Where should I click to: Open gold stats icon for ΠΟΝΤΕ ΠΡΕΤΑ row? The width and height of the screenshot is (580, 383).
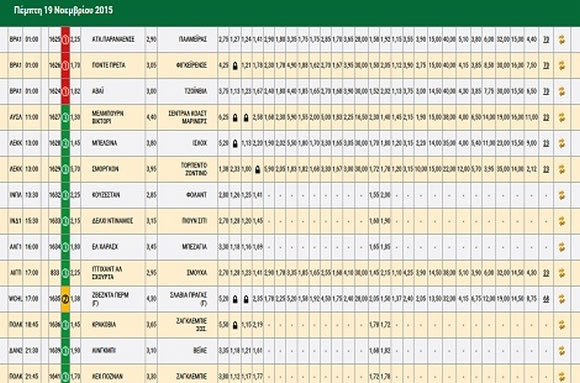pyautogui.click(x=562, y=65)
